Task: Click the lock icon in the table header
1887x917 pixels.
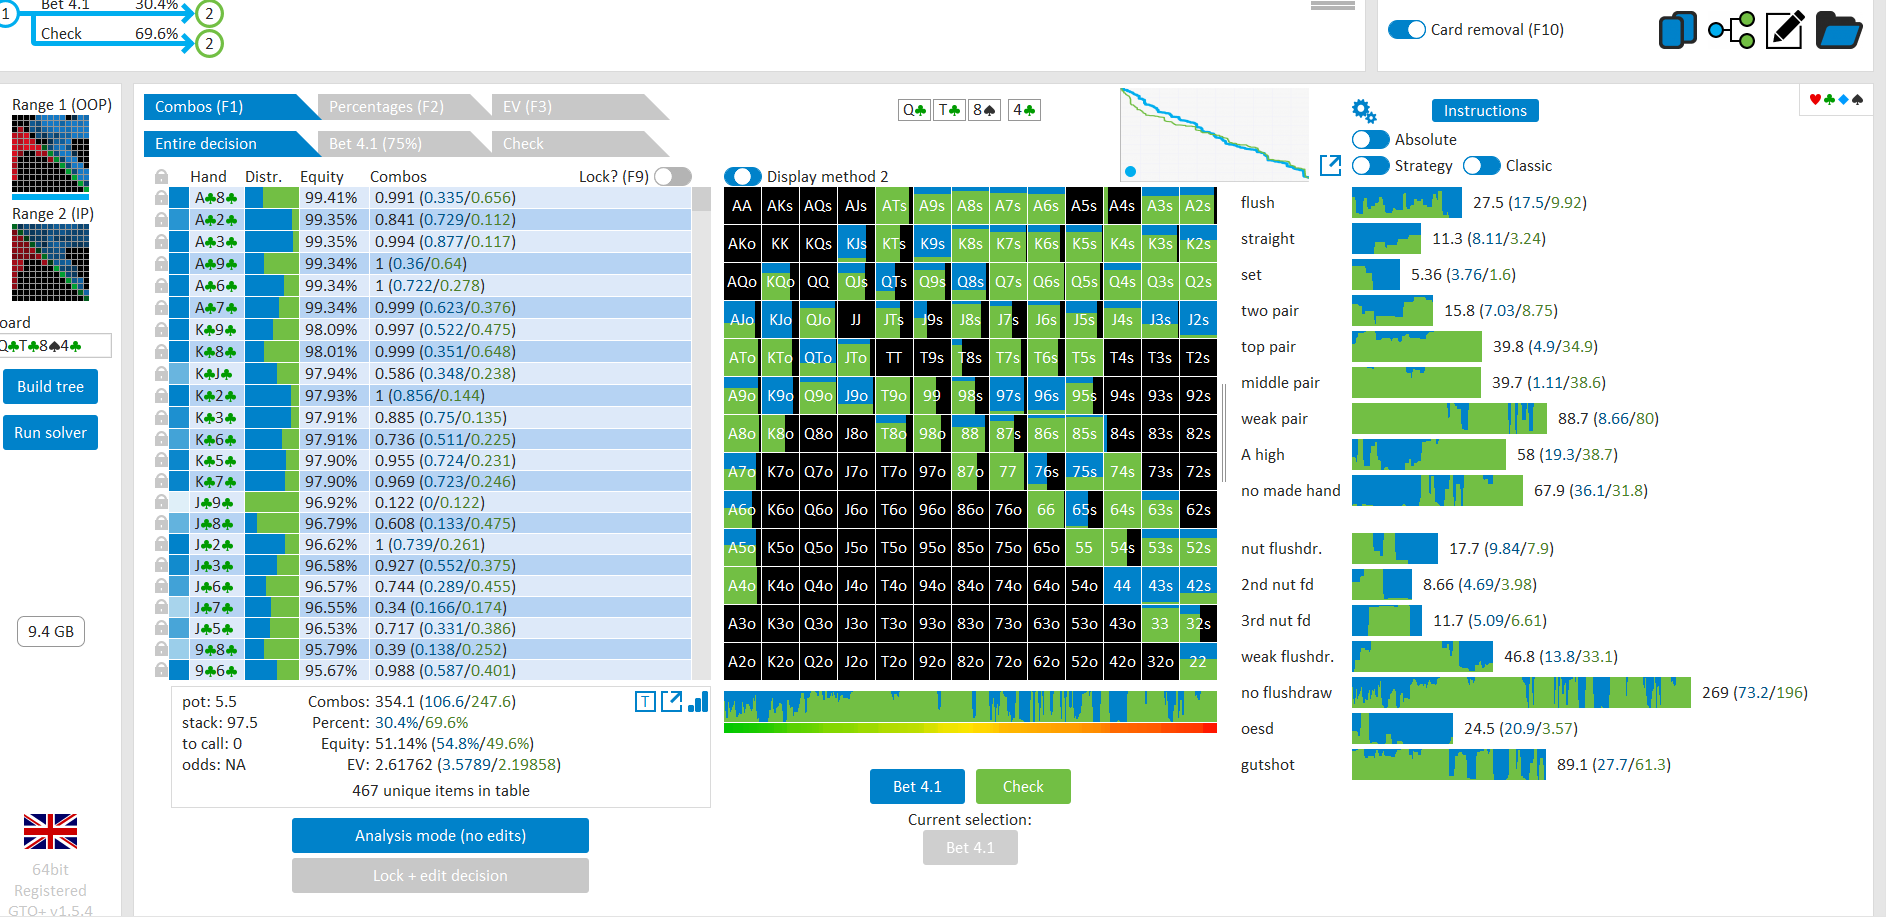Action: click(x=161, y=176)
